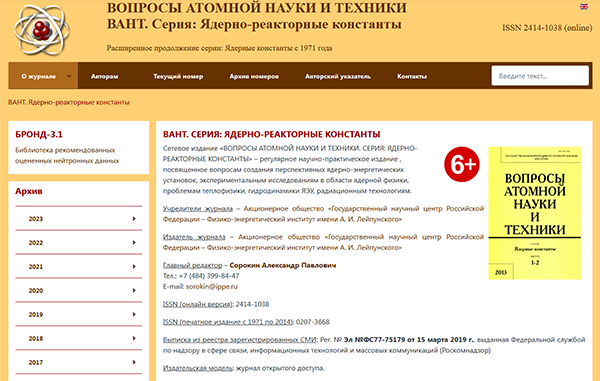The height and width of the screenshot is (381, 600).
Task: Open the Авторам menu item
Action: coord(104,76)
